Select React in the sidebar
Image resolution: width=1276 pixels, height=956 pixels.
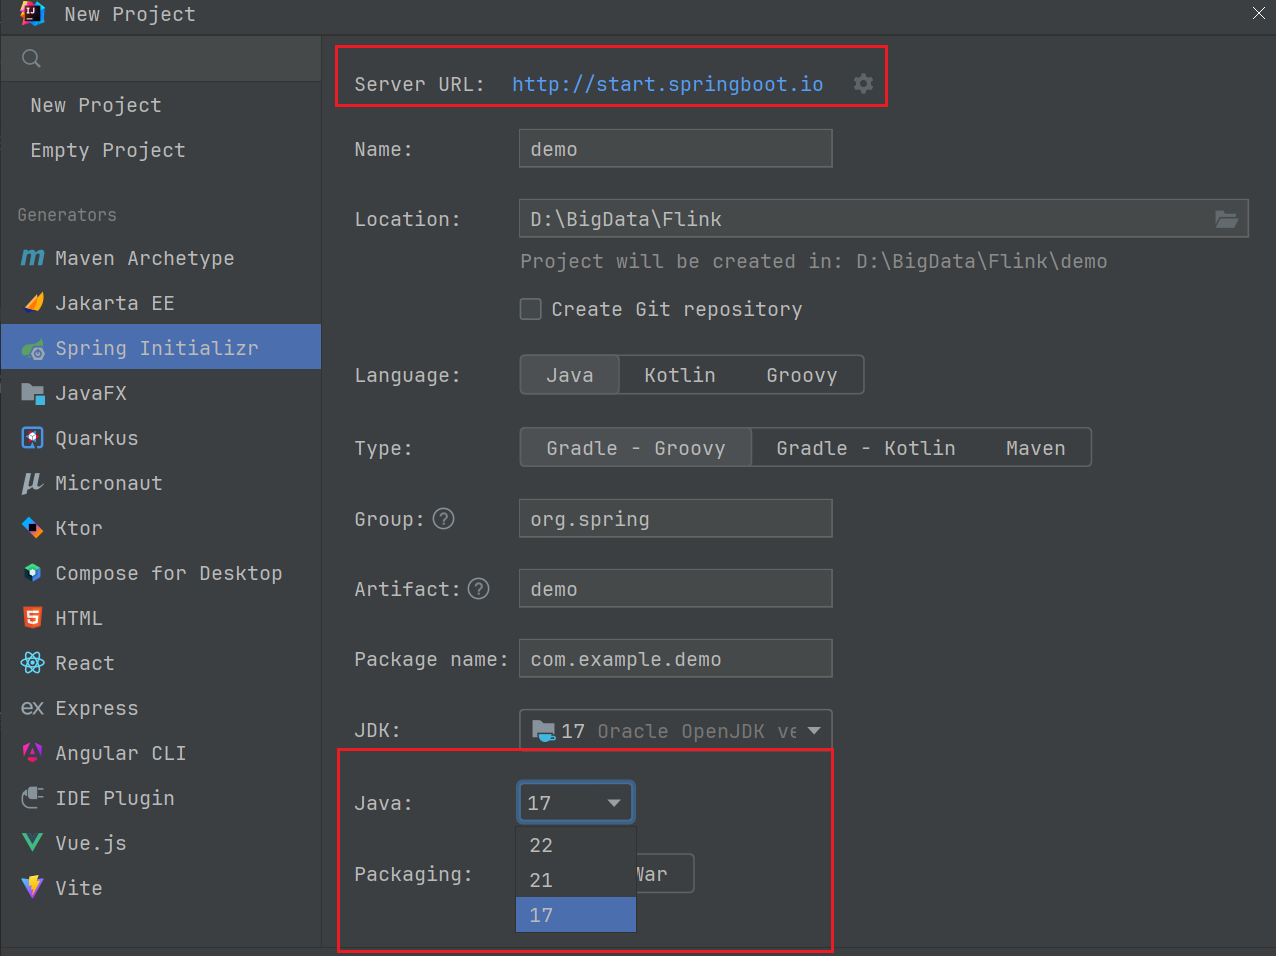(161, 663)
